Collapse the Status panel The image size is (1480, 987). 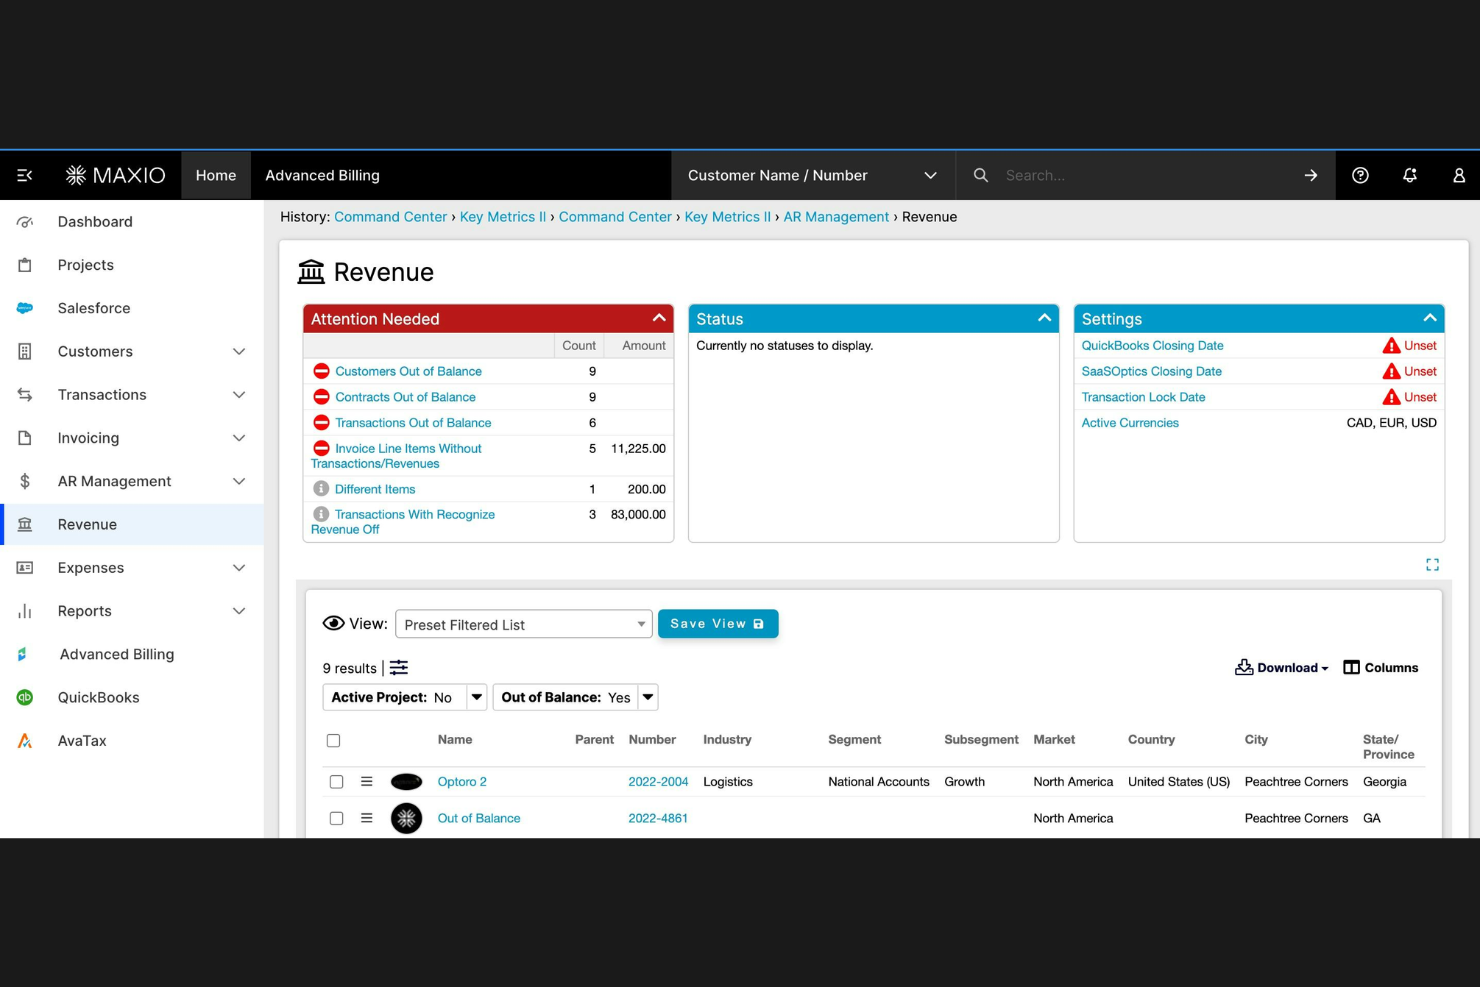coord(1044,318)
